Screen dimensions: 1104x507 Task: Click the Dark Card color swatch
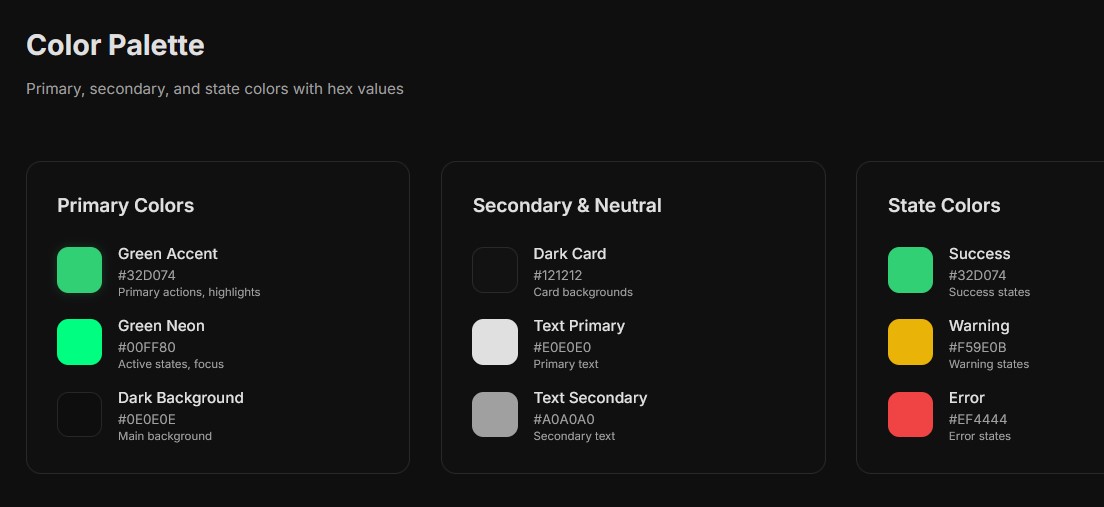pyautogui.click(x=495, y=270)
